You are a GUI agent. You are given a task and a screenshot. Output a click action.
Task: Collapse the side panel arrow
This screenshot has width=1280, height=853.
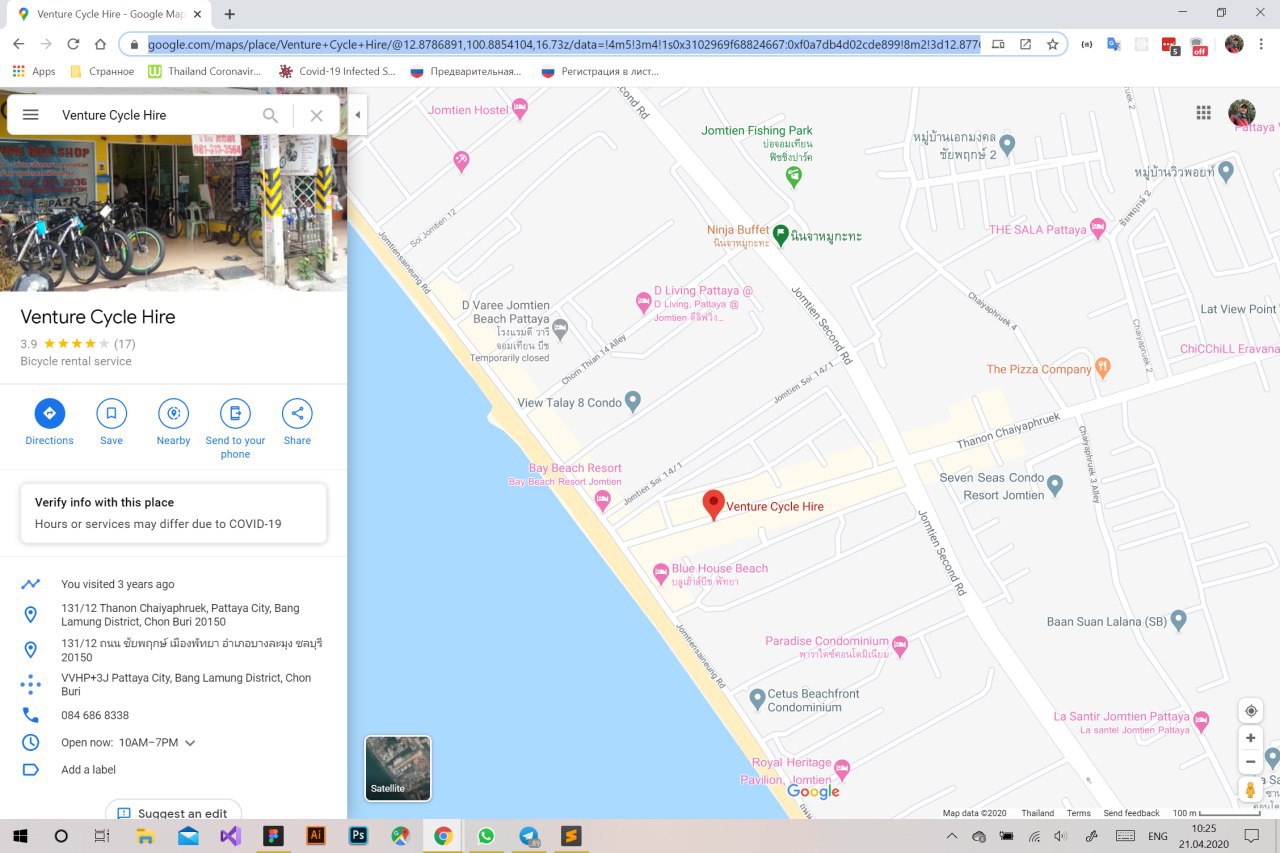click(x=357, y=115)
